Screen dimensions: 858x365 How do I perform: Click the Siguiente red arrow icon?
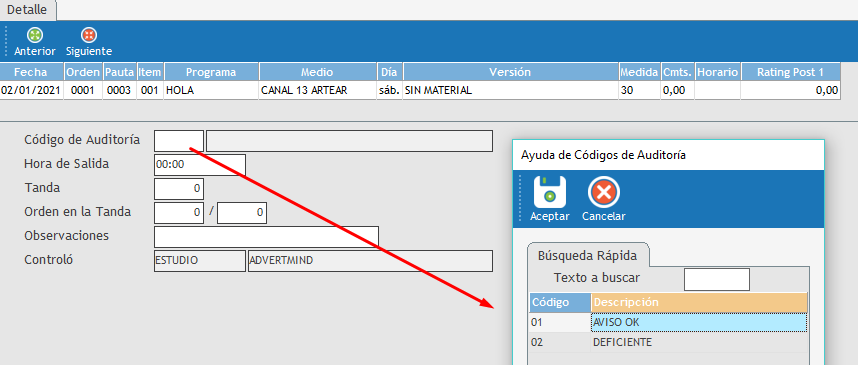89,36
